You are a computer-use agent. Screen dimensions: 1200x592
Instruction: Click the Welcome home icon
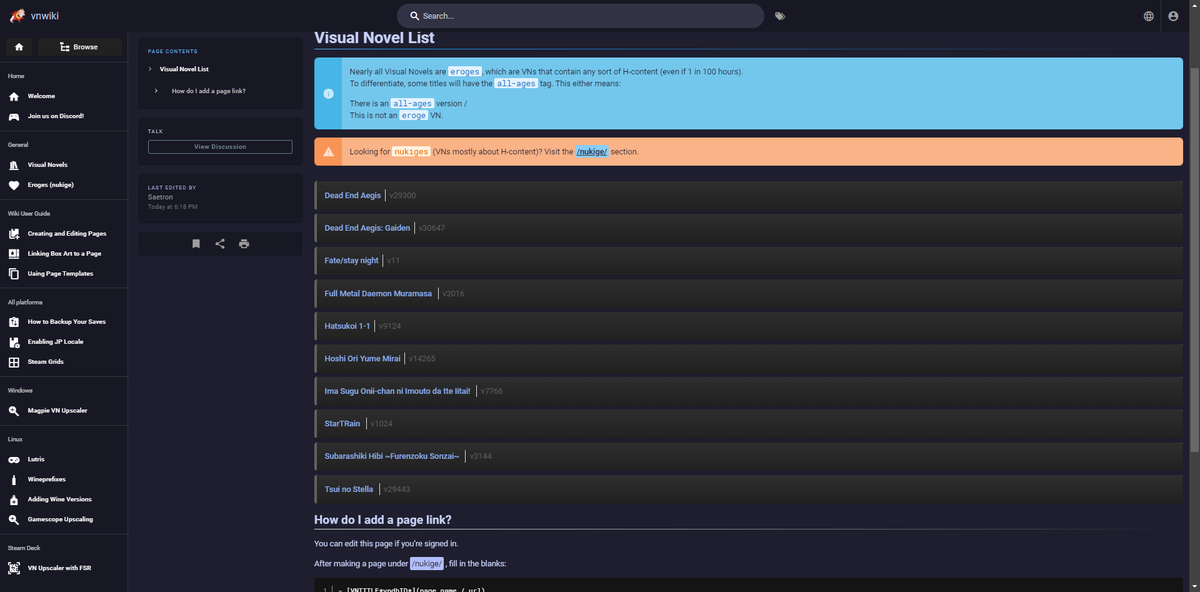[x=14, y=96]
